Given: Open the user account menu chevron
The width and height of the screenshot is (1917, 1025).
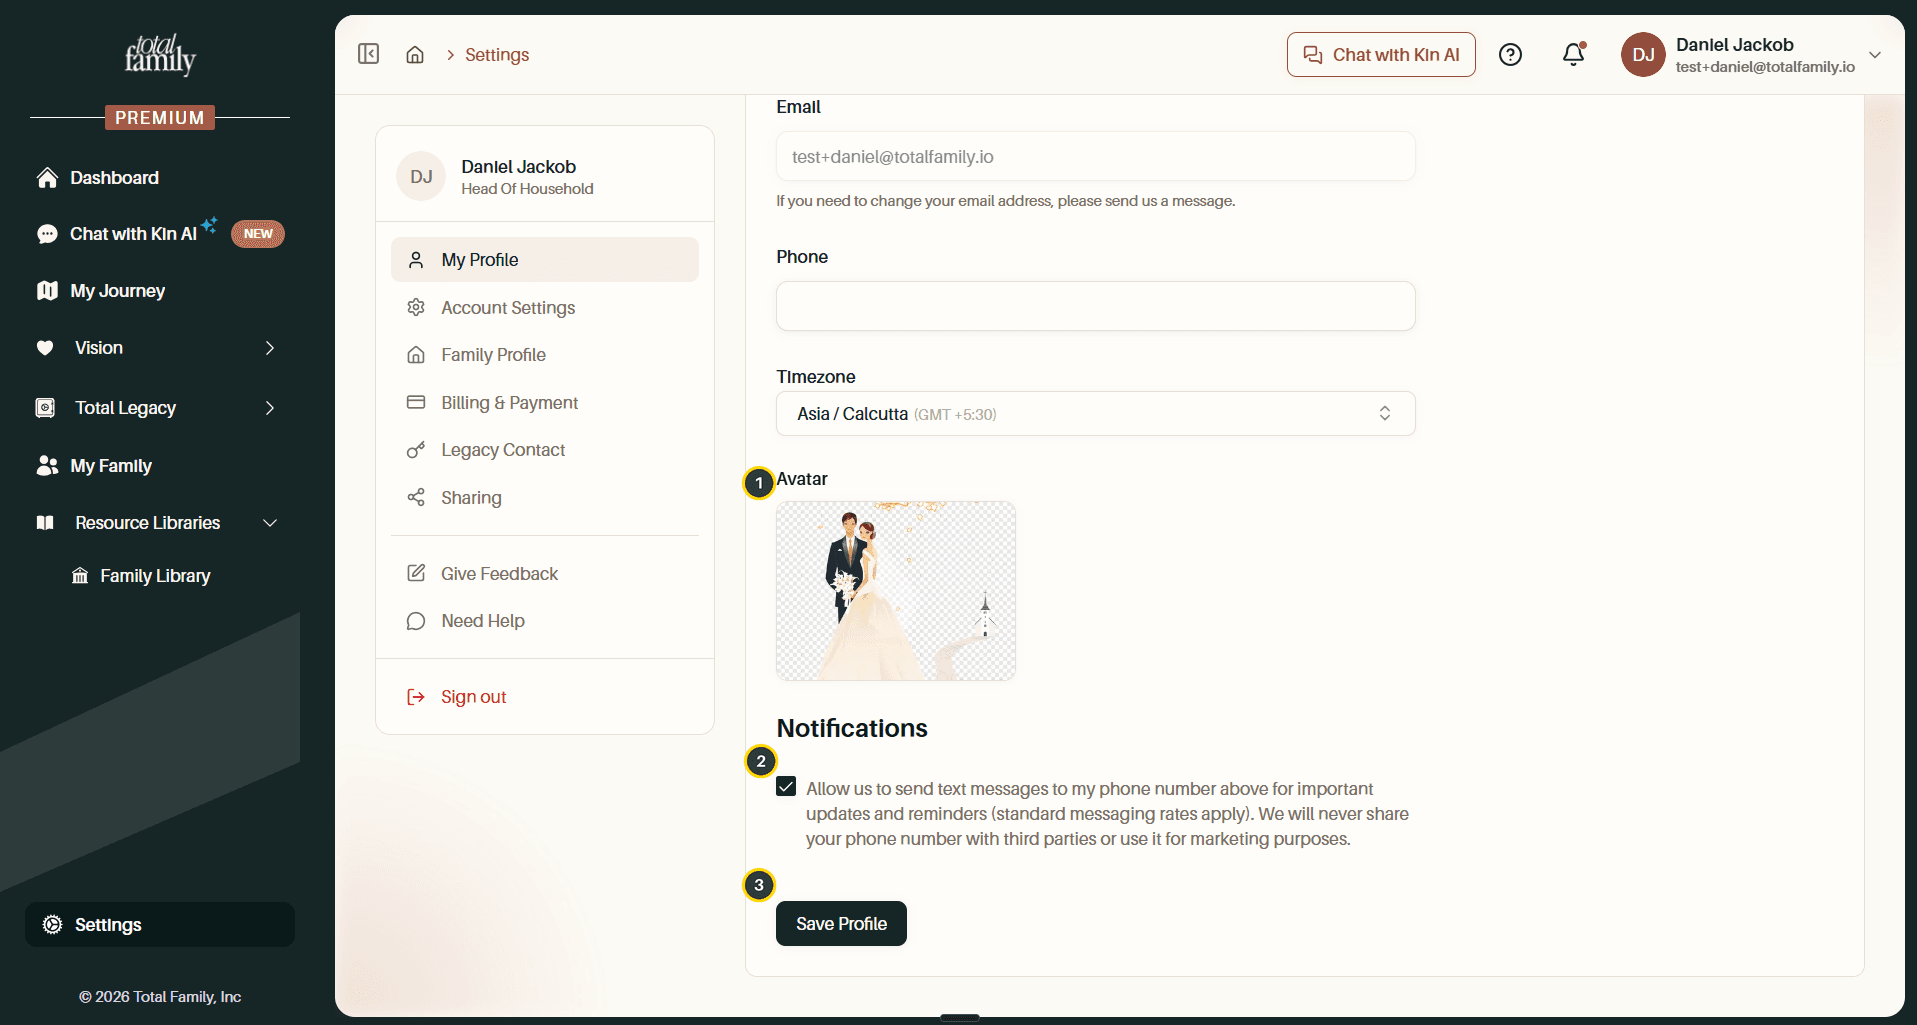Looking at the screenshot, I should coord(1875,55).
